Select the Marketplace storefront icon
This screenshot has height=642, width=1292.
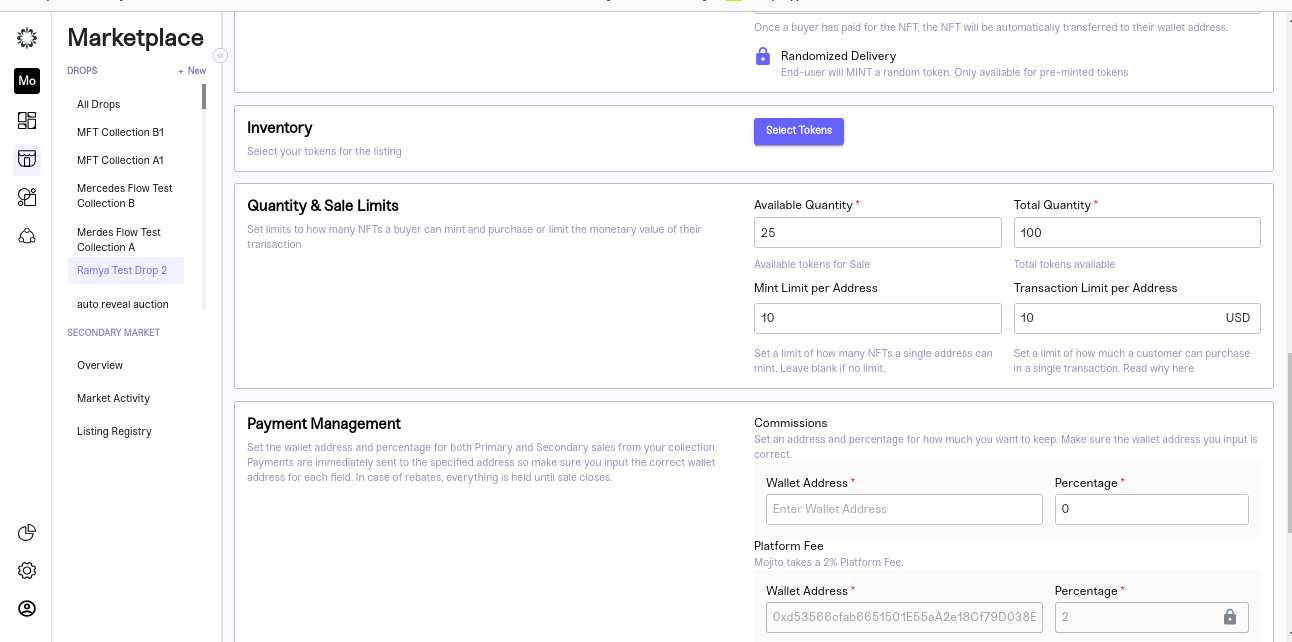point(27,159)
